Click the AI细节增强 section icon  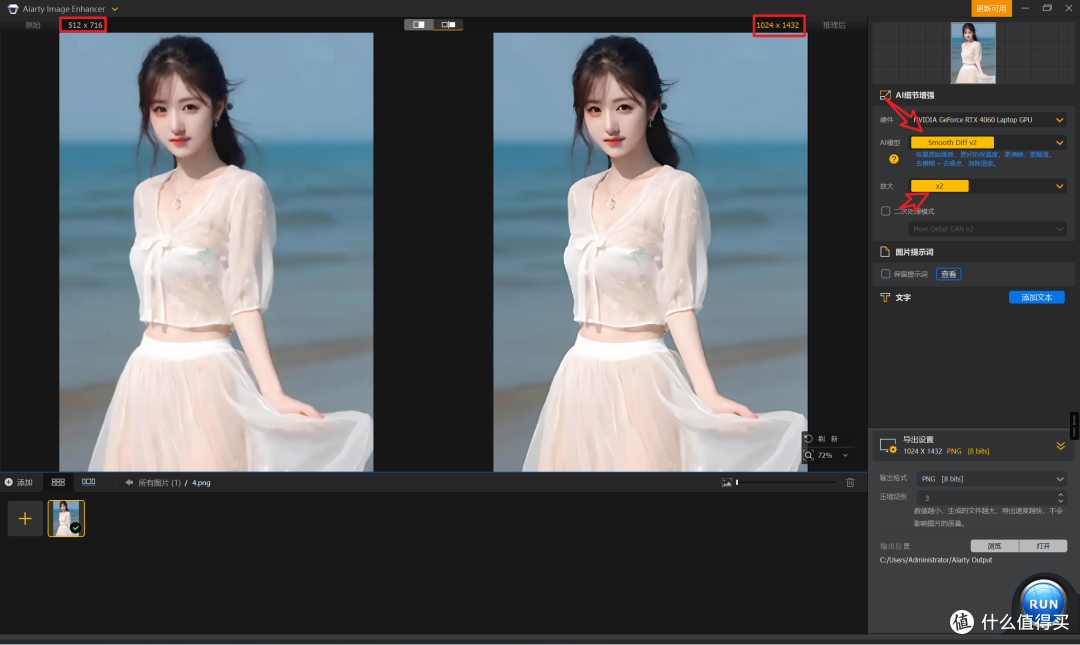pos(885,95)
